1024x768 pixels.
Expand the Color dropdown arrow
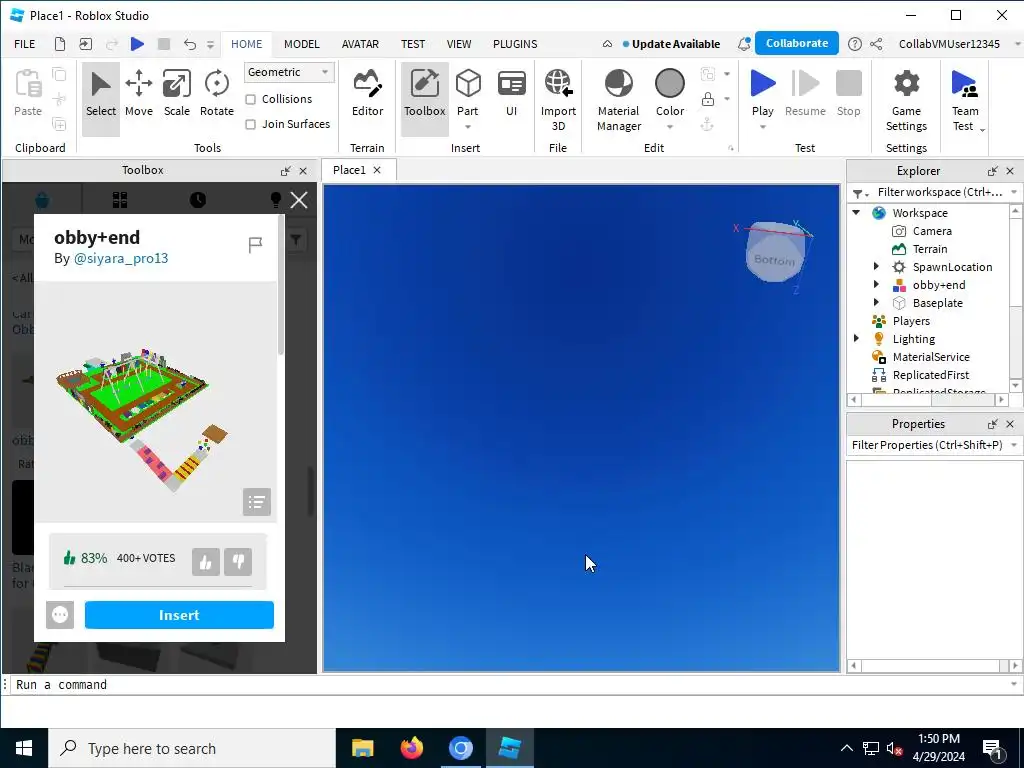(x=670, y=127)
